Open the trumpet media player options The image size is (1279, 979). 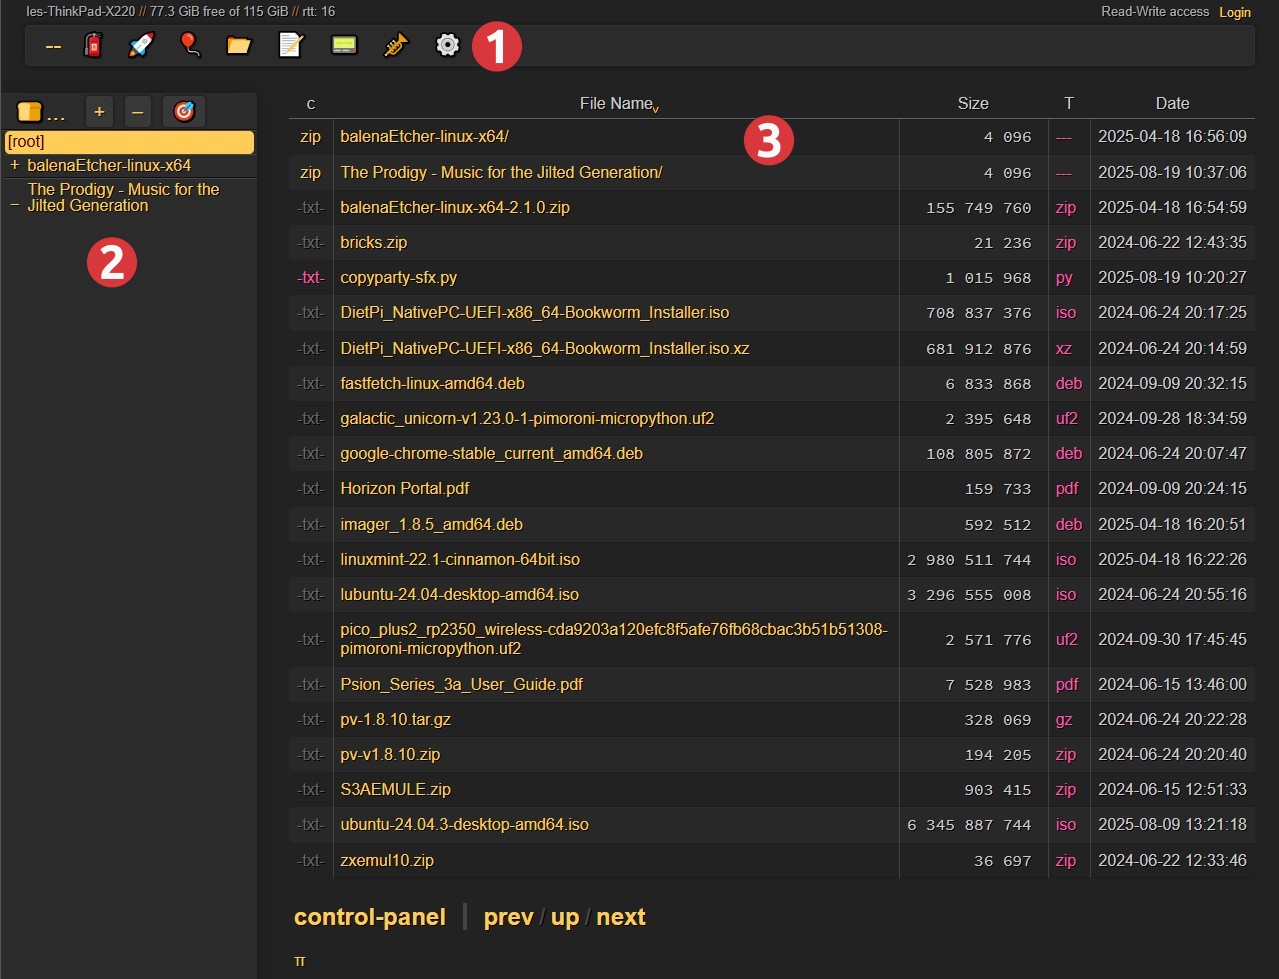396,45
